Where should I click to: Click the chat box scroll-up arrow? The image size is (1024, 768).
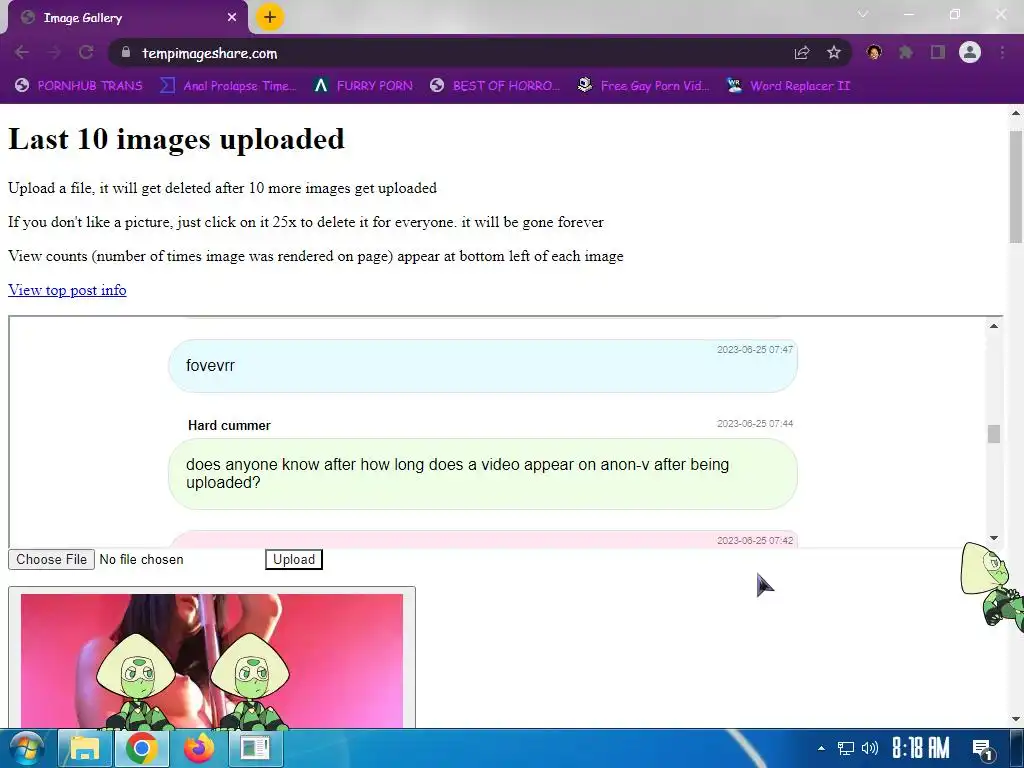pos(994,326)
